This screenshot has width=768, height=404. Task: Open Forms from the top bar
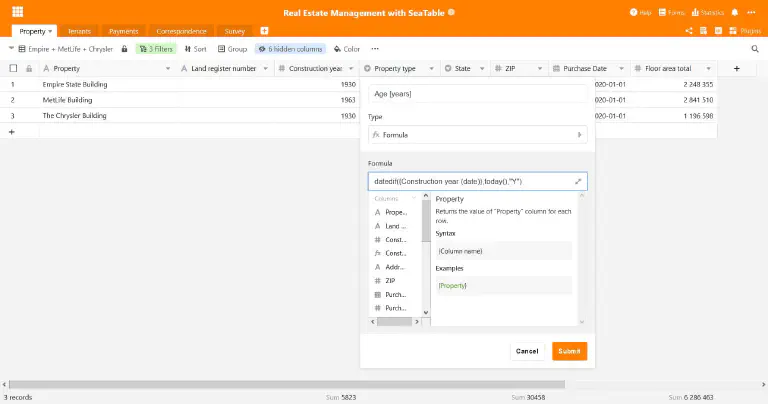[671, 12]
